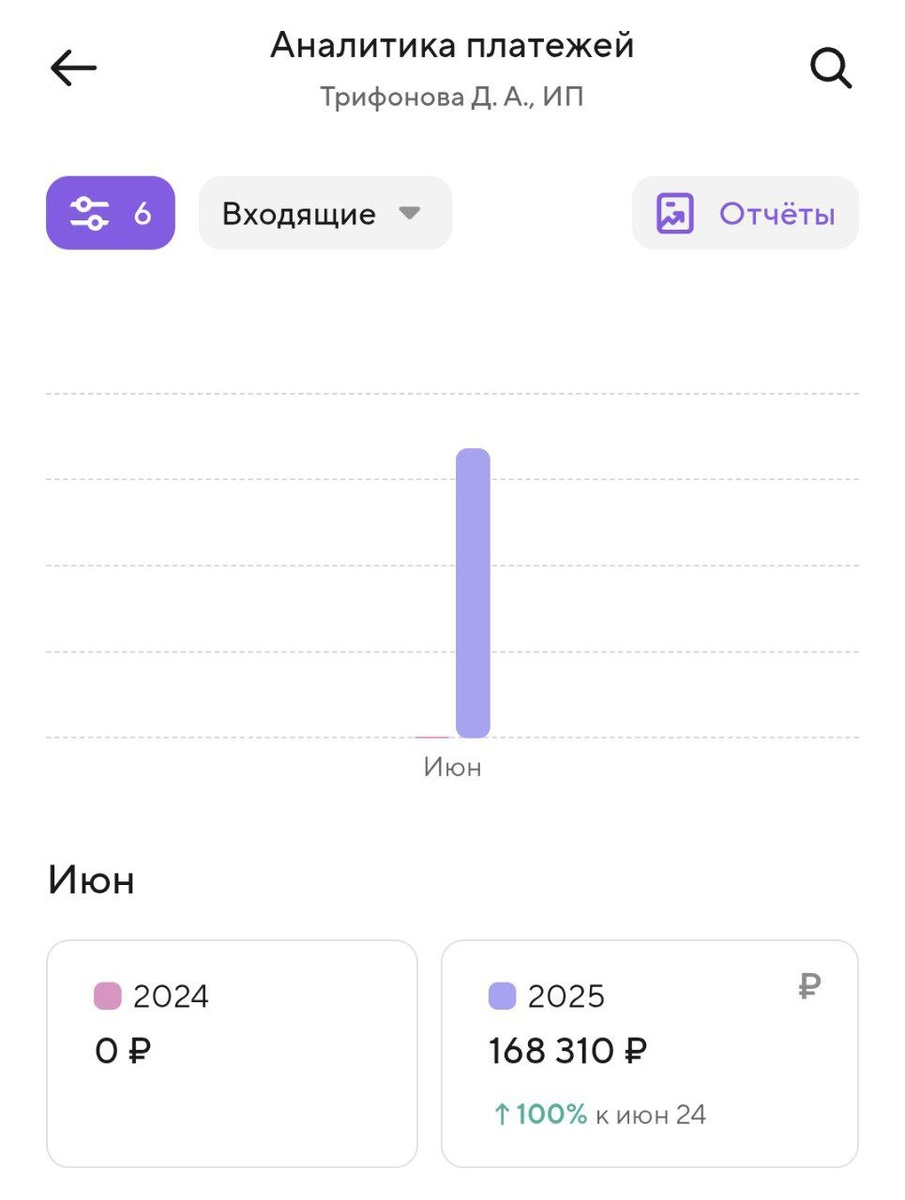Click the green growth arrow icon
Viewport: 905px width, 1200px height.
pyautogui.click(x=502, y=1115)
